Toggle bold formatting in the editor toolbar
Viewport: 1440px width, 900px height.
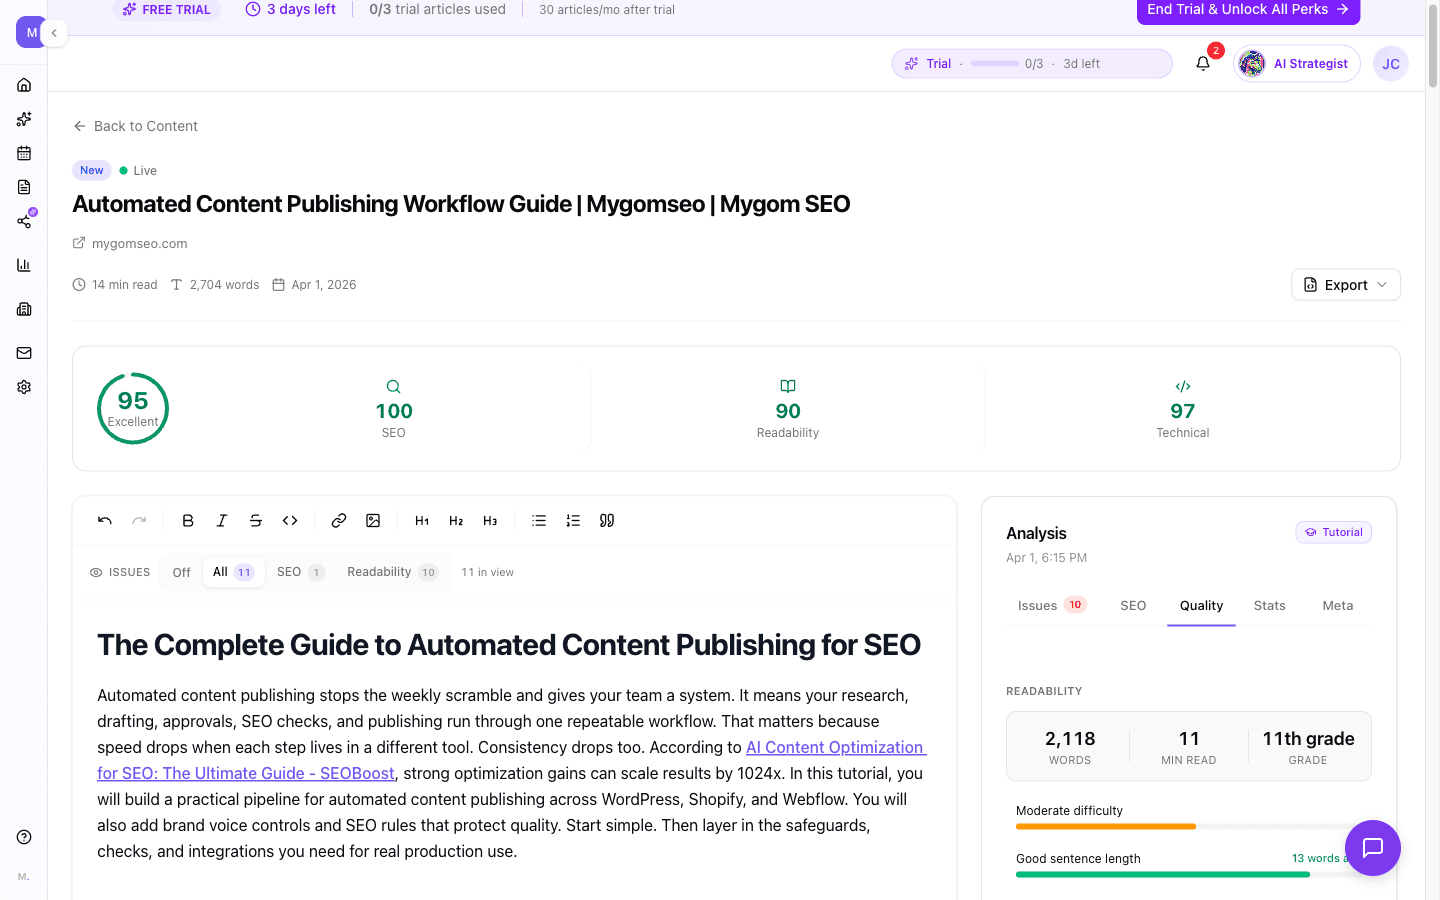[188, 520]
